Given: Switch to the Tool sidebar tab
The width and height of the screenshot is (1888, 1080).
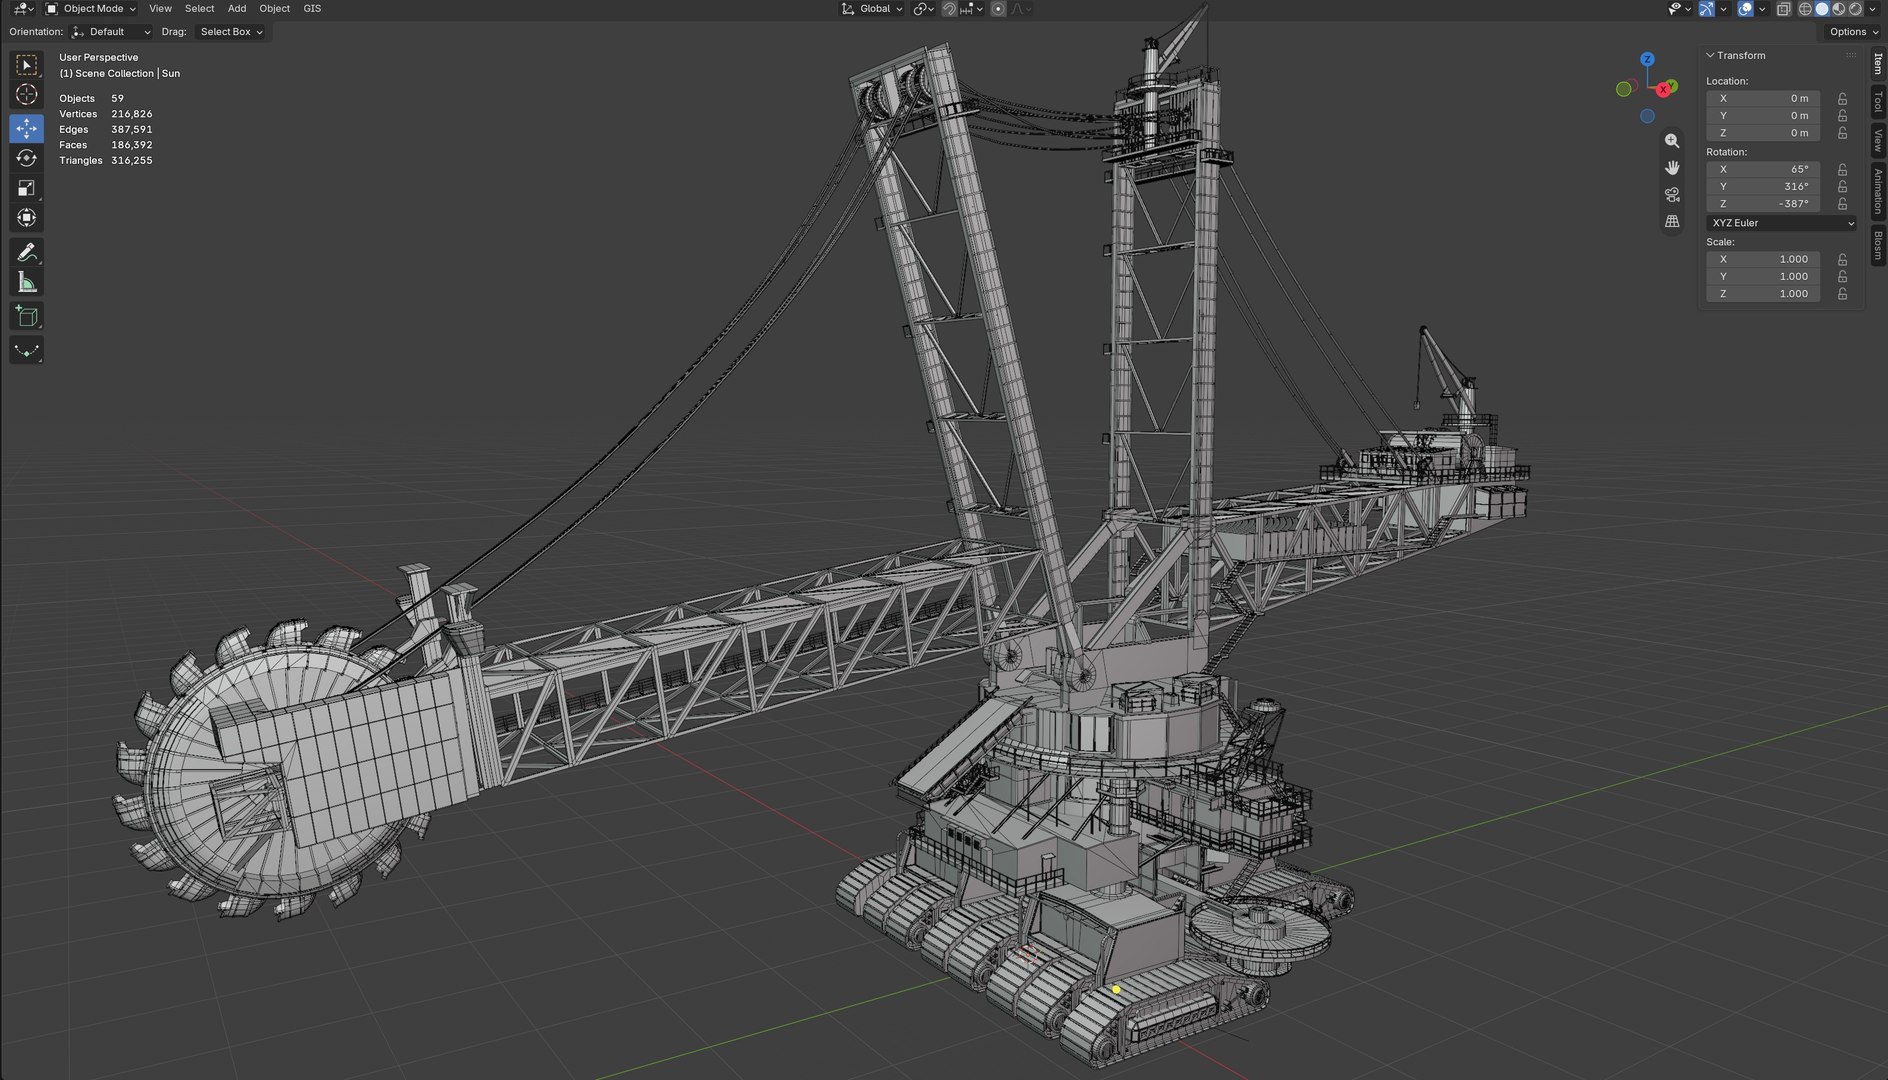Looking at the screenshot, I should click(x=1878, y=101).
